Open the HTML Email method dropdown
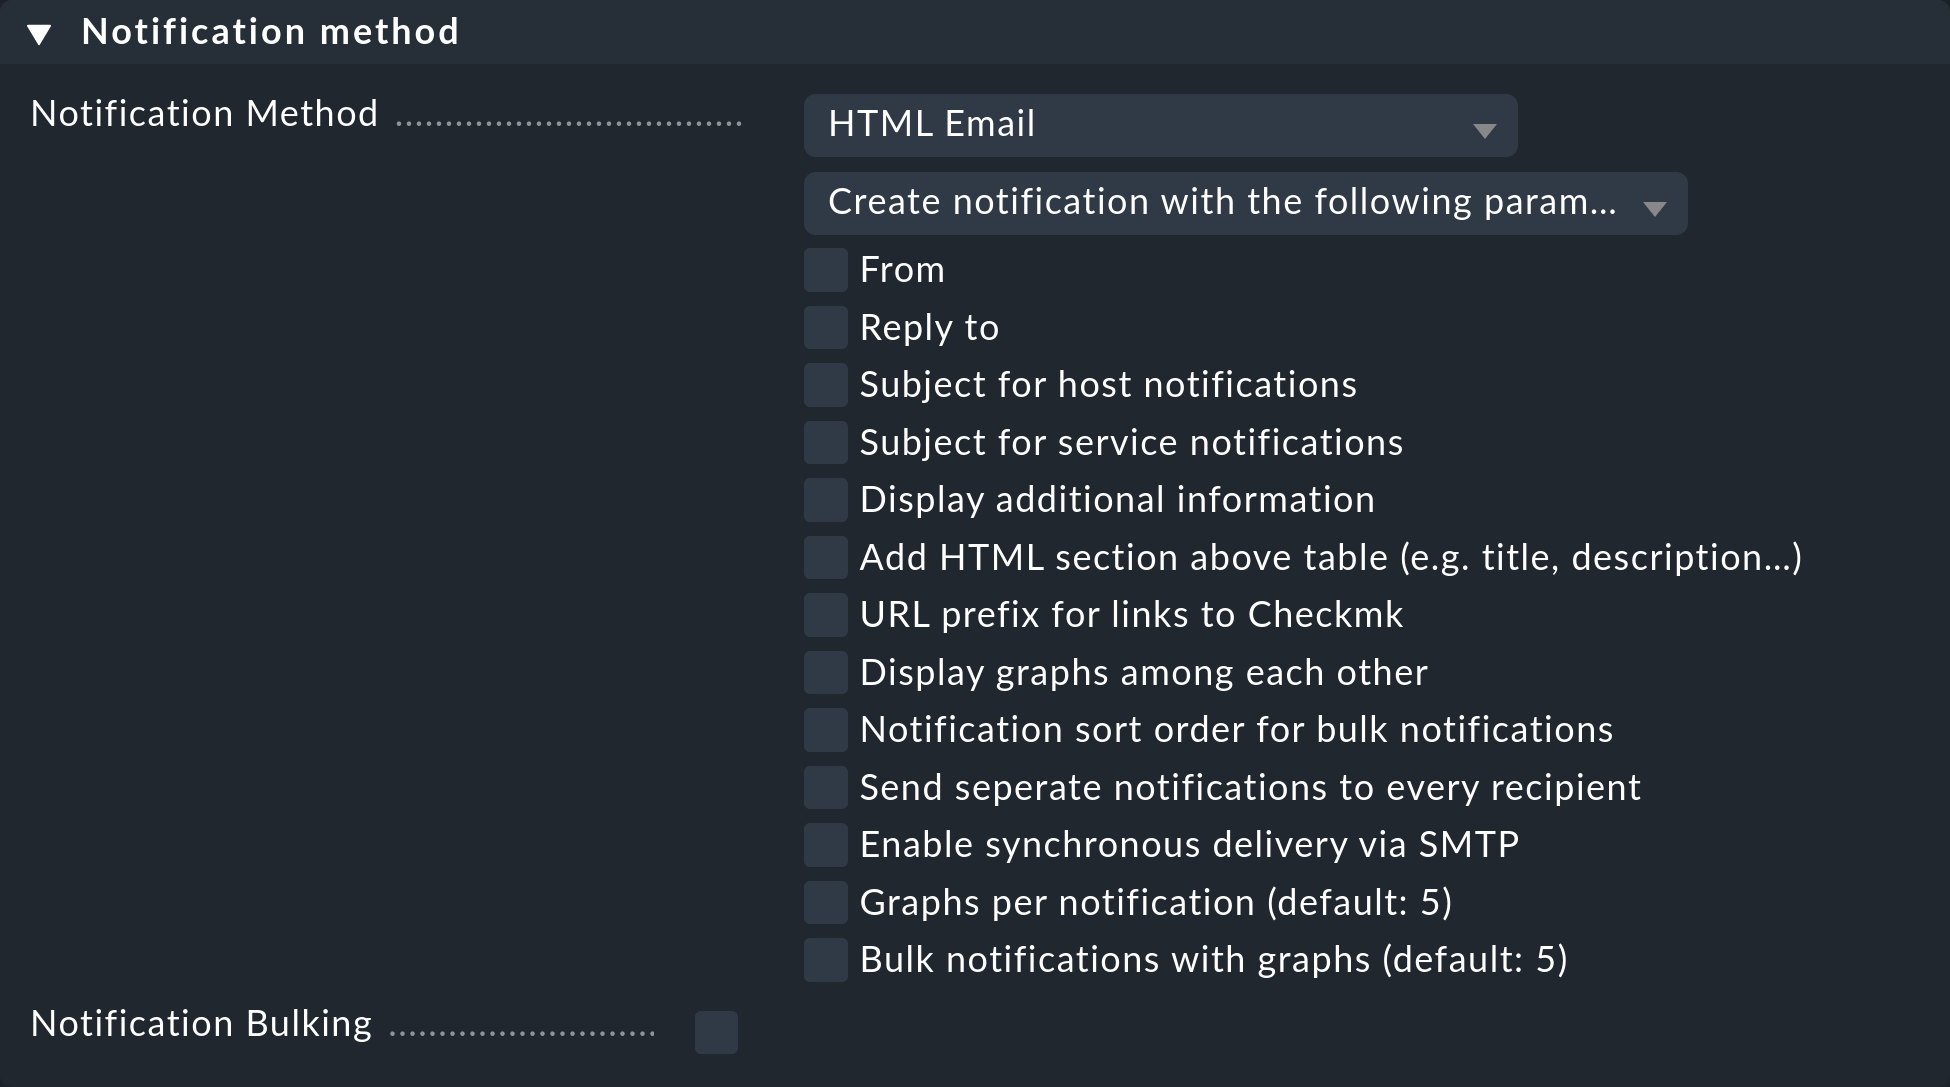The image size is (1950, 1087). [1159, 125]
